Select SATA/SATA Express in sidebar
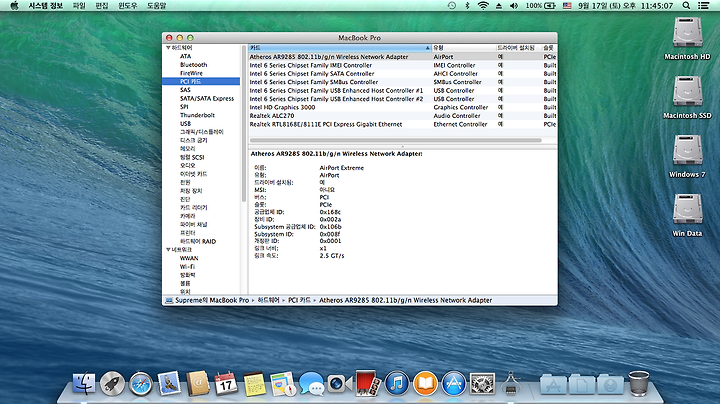The image size is (720, 404). (207, 98)
